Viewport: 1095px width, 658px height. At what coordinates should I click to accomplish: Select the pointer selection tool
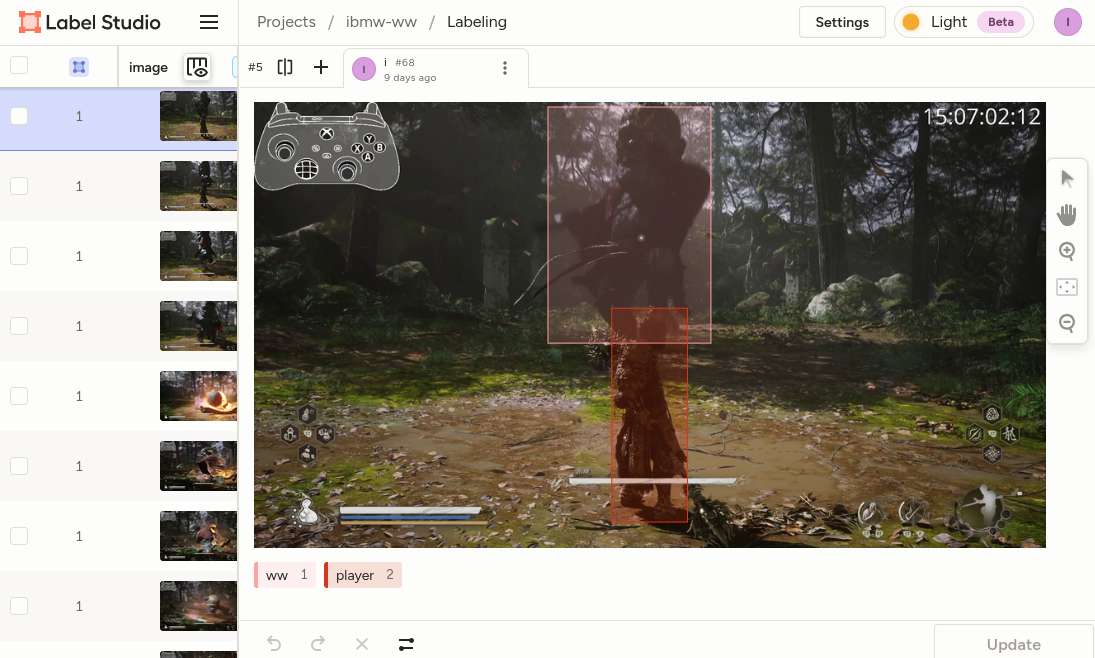point(1067,179)
